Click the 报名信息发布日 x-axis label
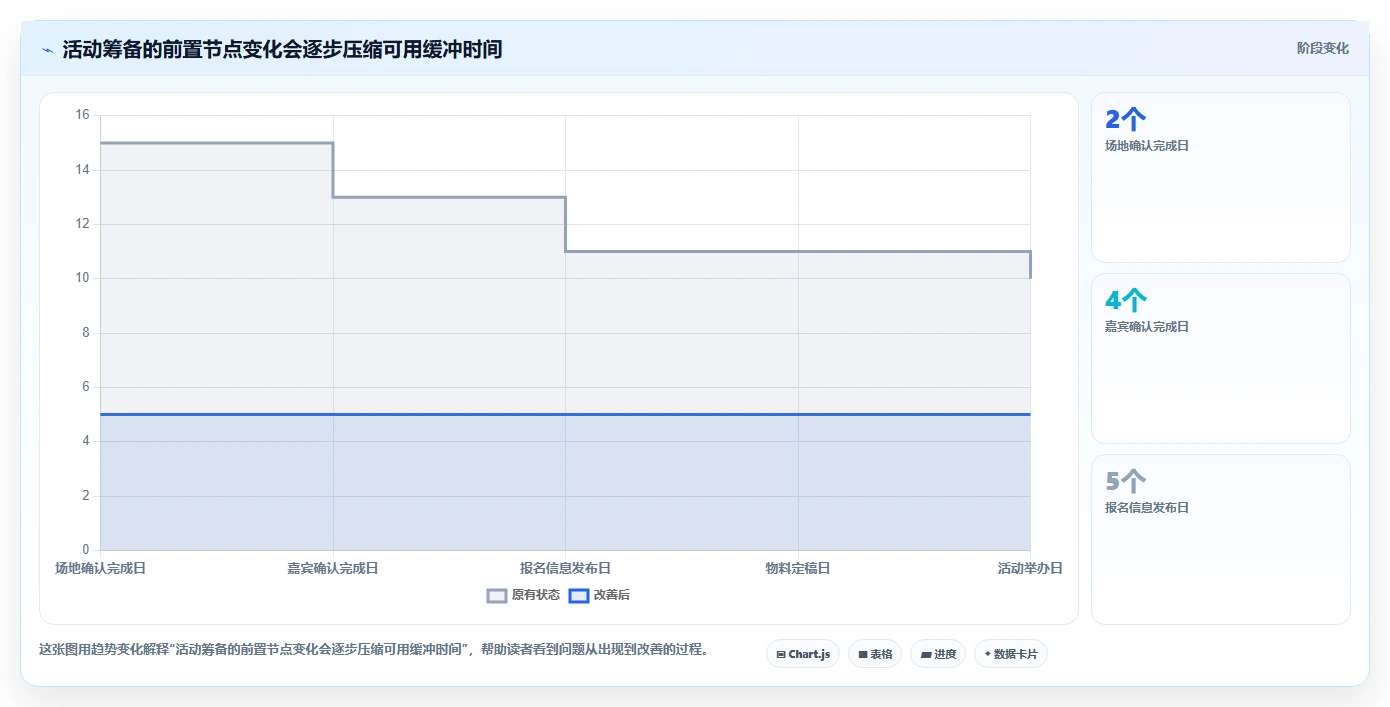 point(565,568)
